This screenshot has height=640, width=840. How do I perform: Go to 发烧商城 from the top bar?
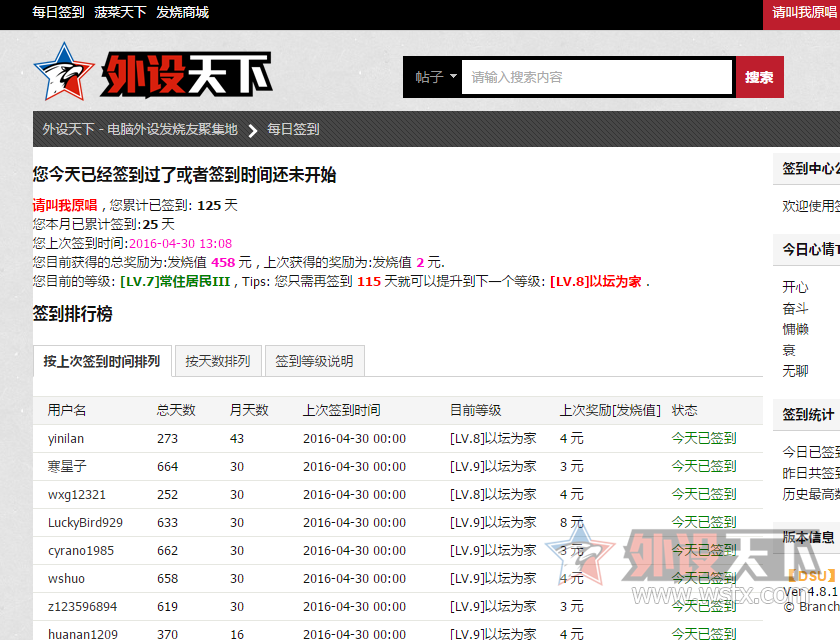pyautogui.click(x=182, y=13)
